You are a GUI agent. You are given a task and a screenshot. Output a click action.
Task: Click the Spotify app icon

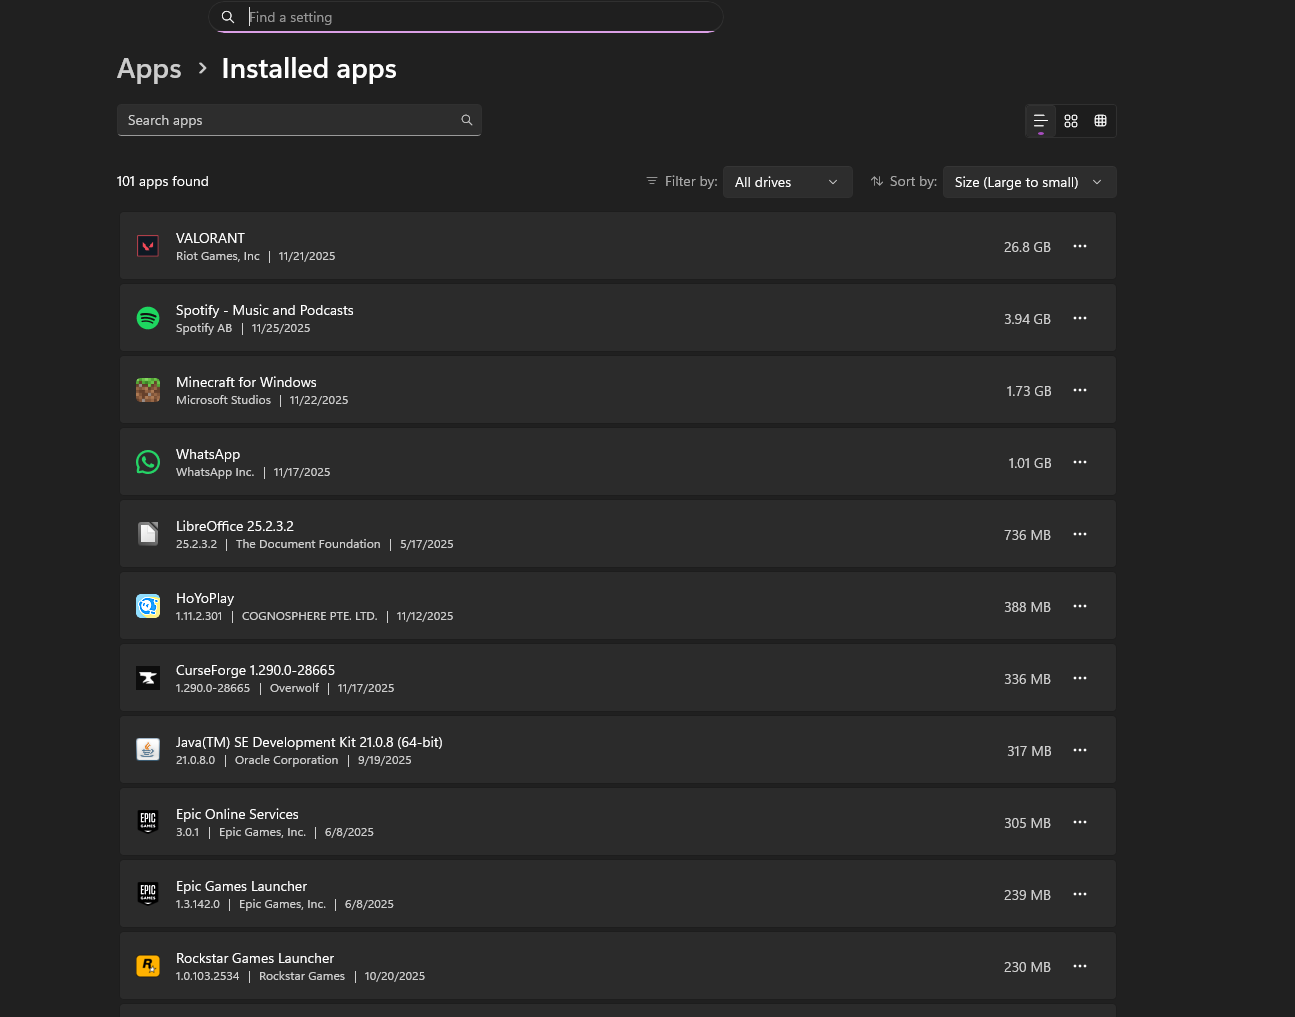coord(148,318)
